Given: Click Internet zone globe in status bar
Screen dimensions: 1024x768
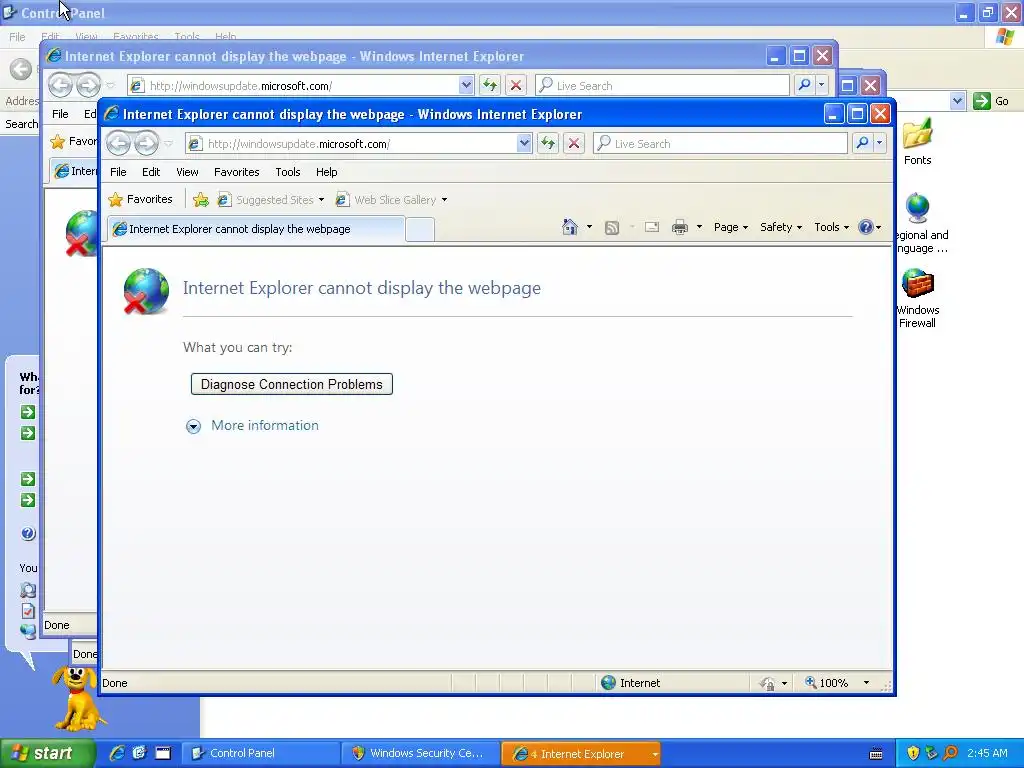Looking at the screenshot, I should coord(608,682).
